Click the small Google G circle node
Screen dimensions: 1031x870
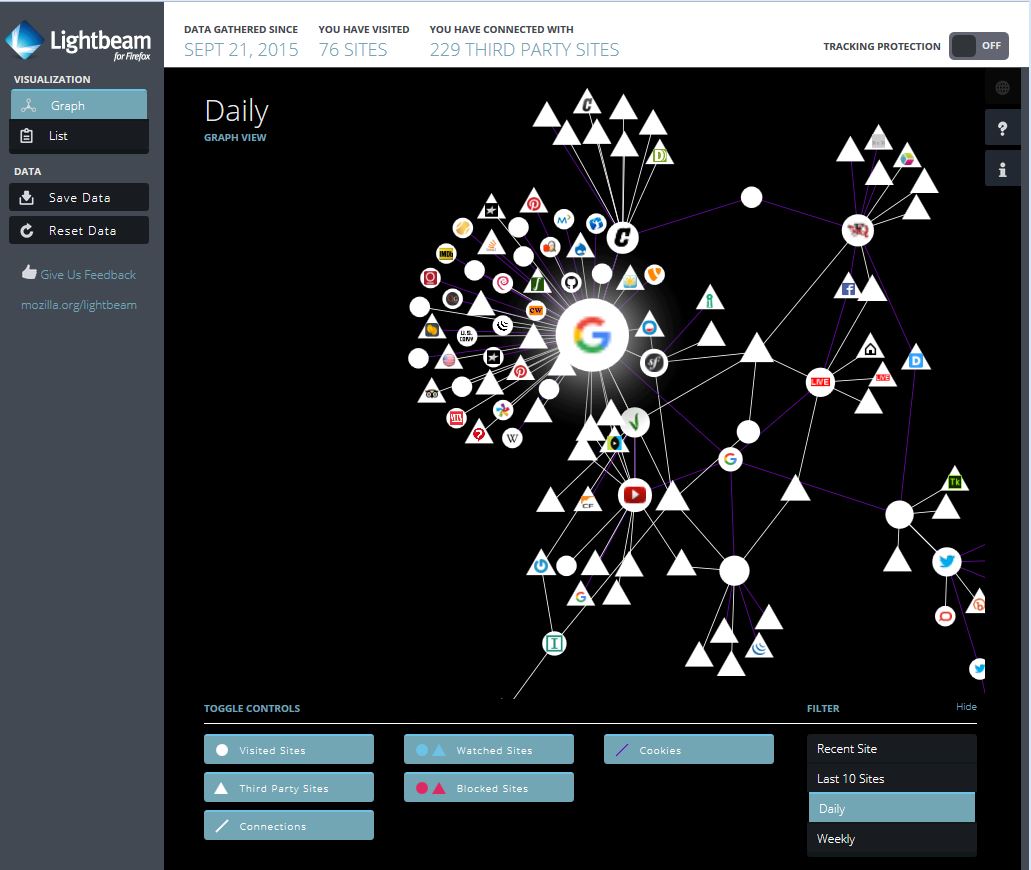click(x=730, y=459)
